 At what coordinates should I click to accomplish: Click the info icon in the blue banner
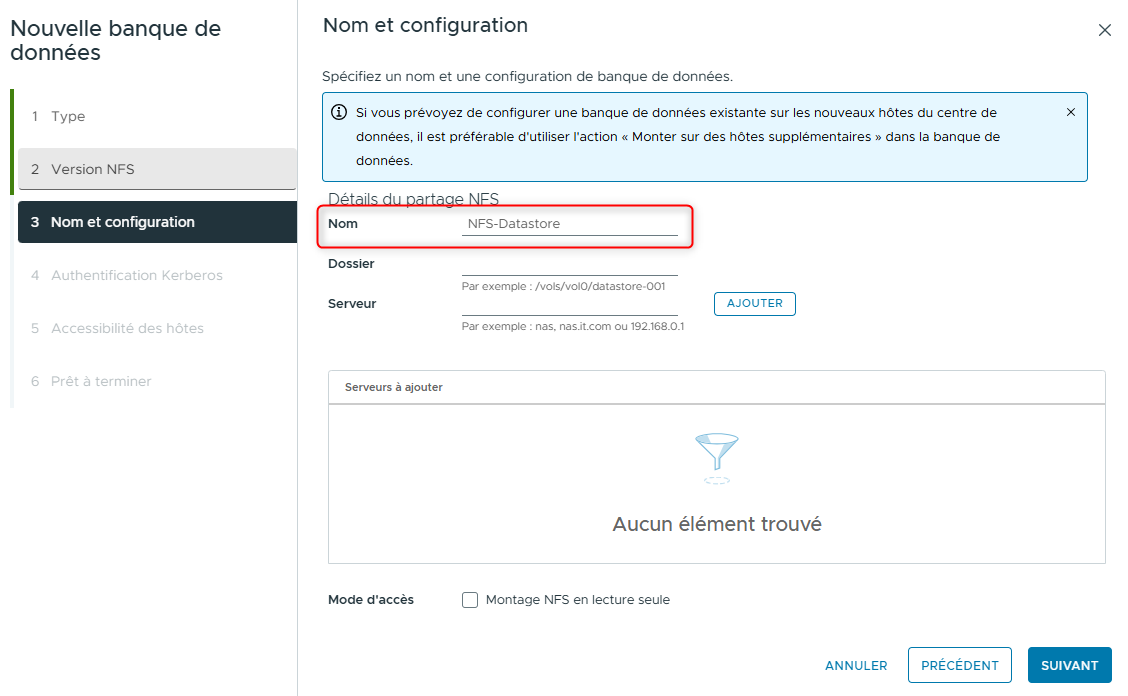(338, 112)
